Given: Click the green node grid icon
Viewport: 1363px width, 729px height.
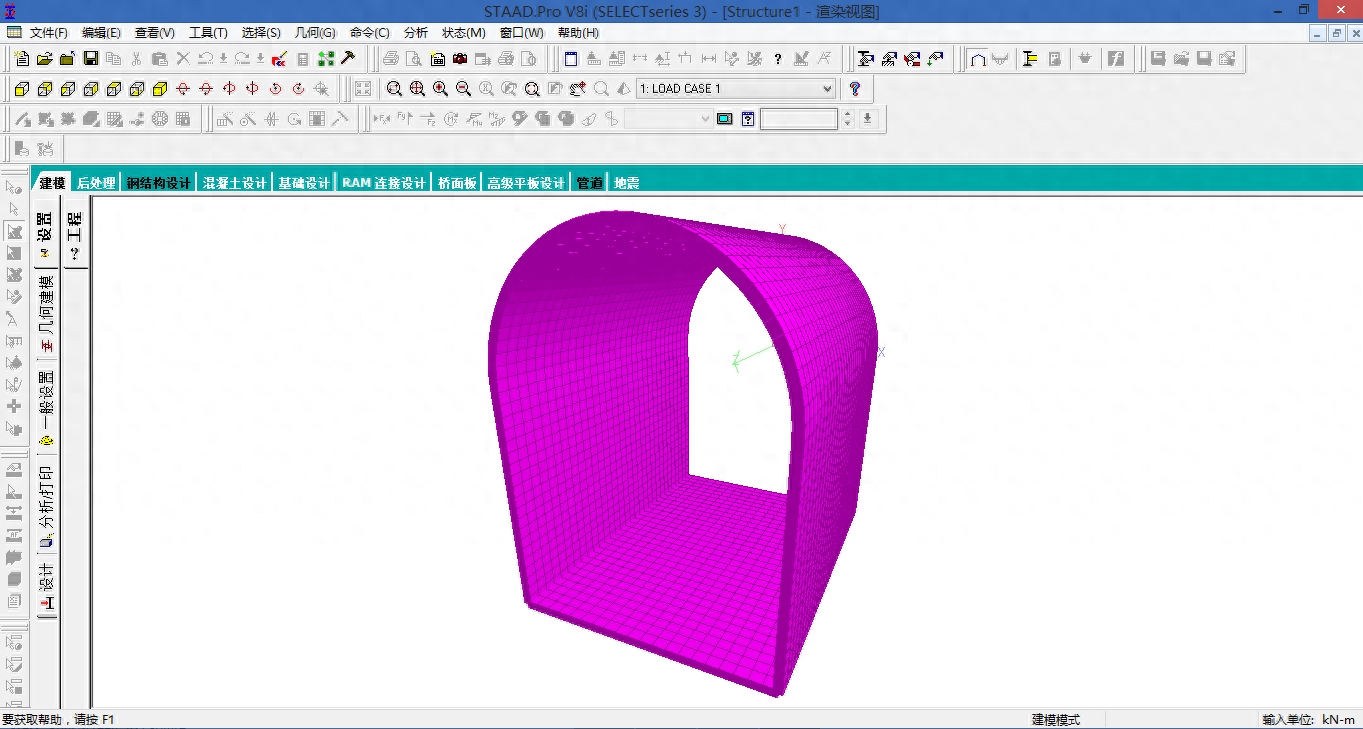Looking at the screenshot, I should pyautogui.click(x=326, y=59).
